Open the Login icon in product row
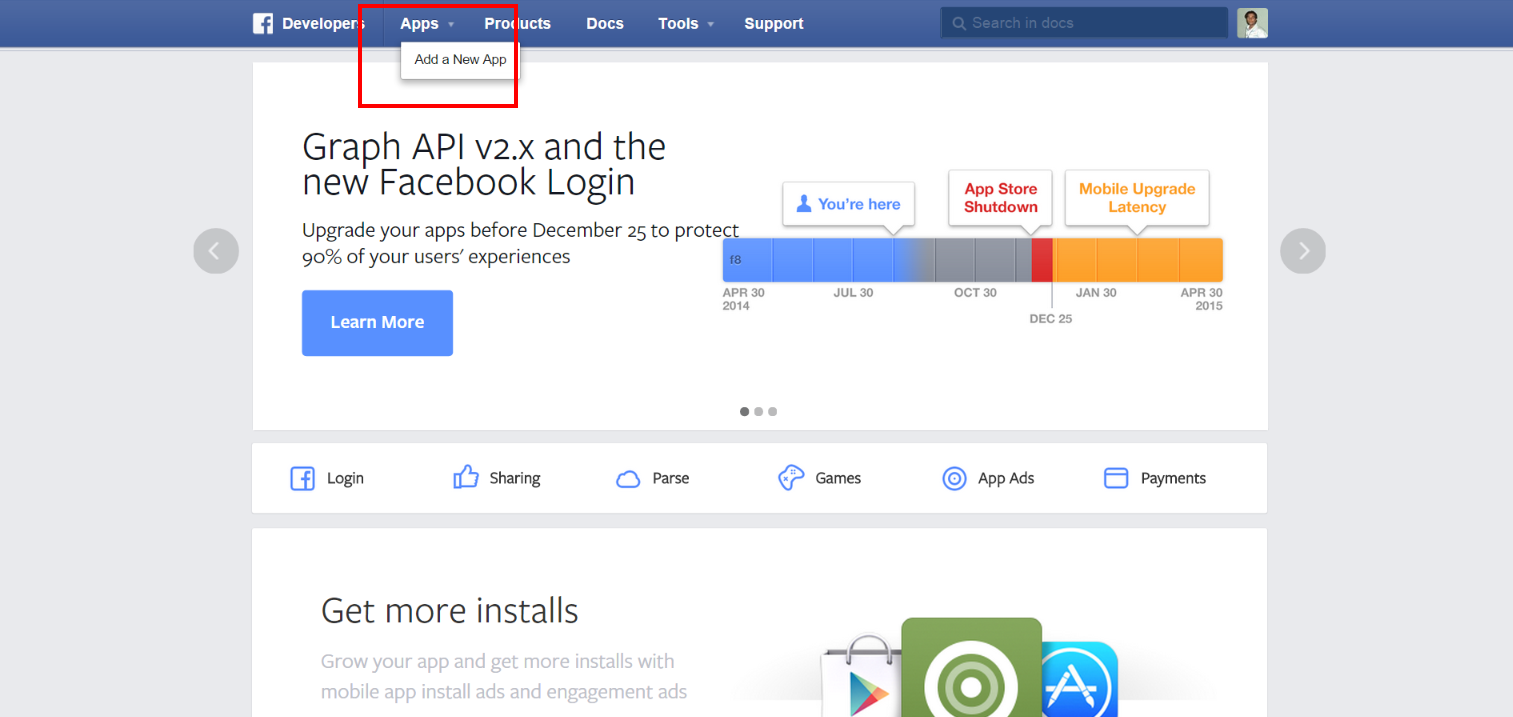The image size is (1513, 717). (x=302, y=478)
